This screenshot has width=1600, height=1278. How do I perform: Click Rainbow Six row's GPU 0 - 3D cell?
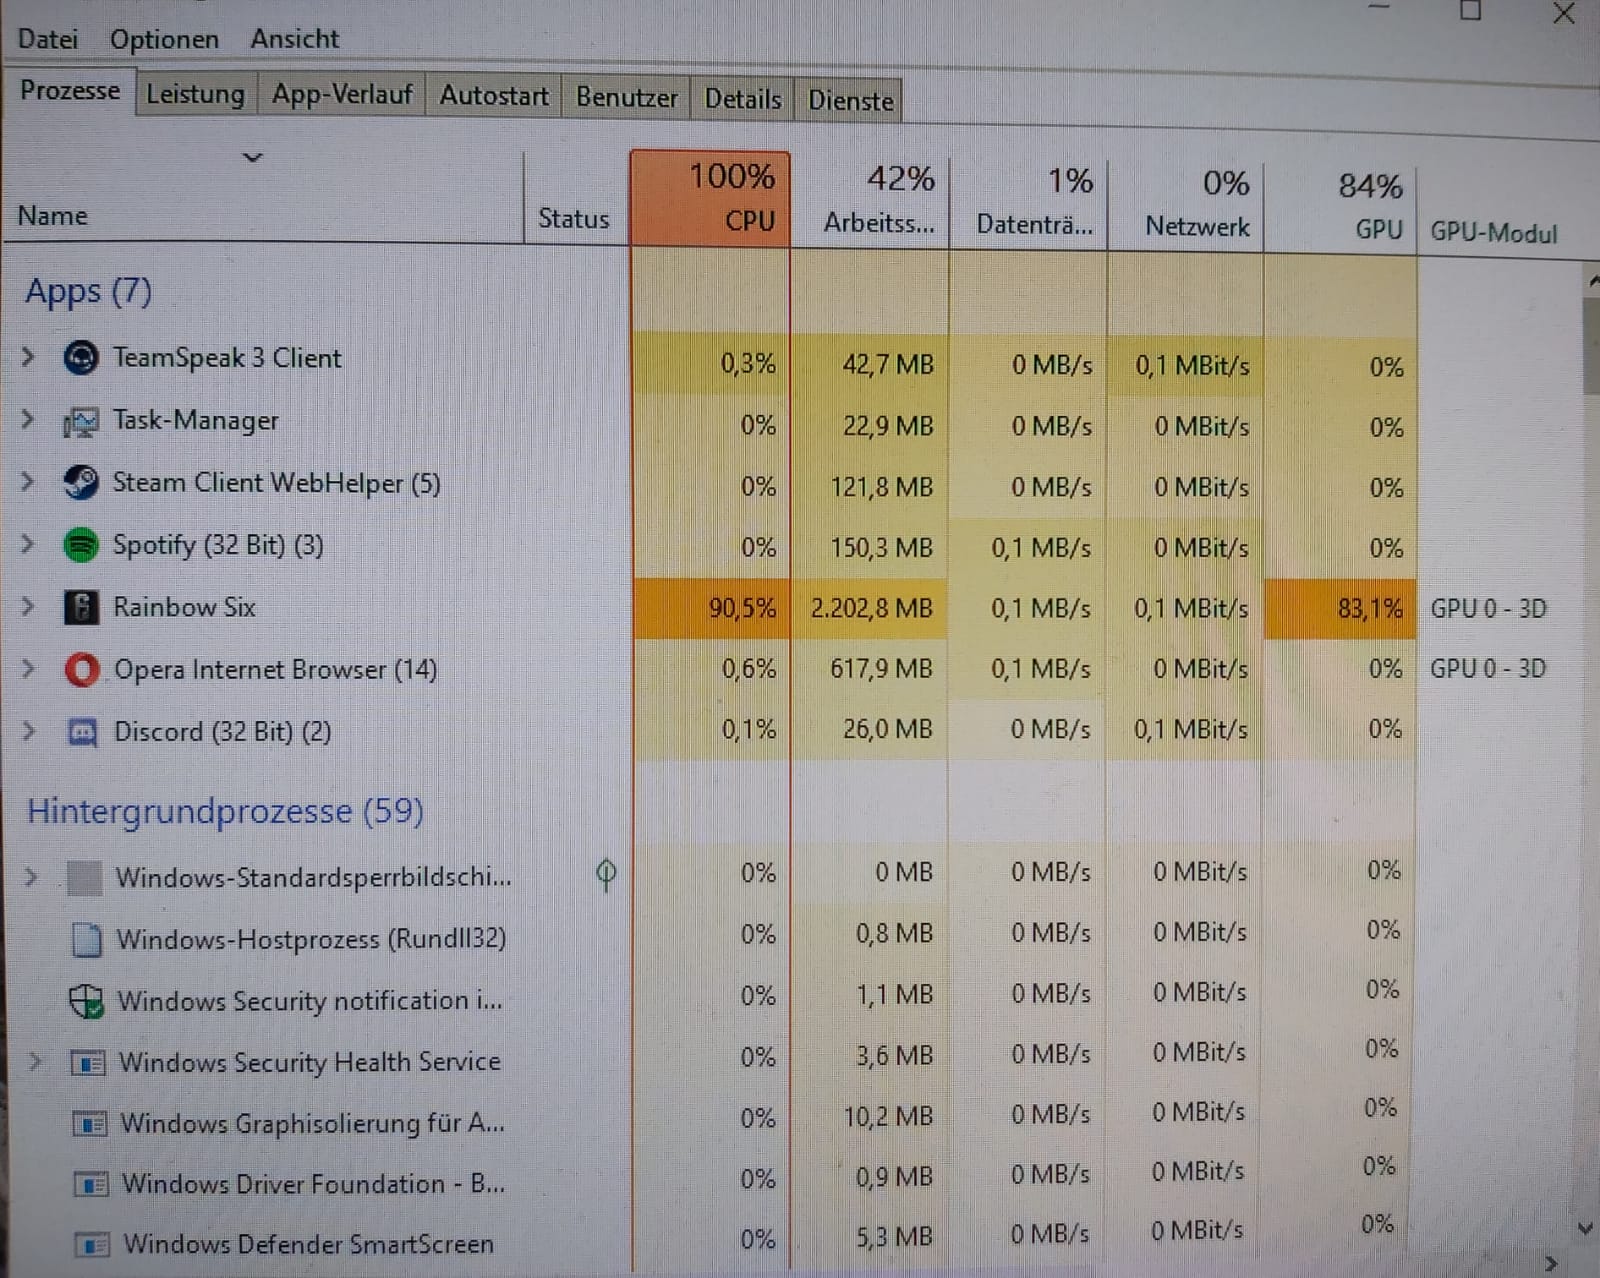click(1488, 609)
